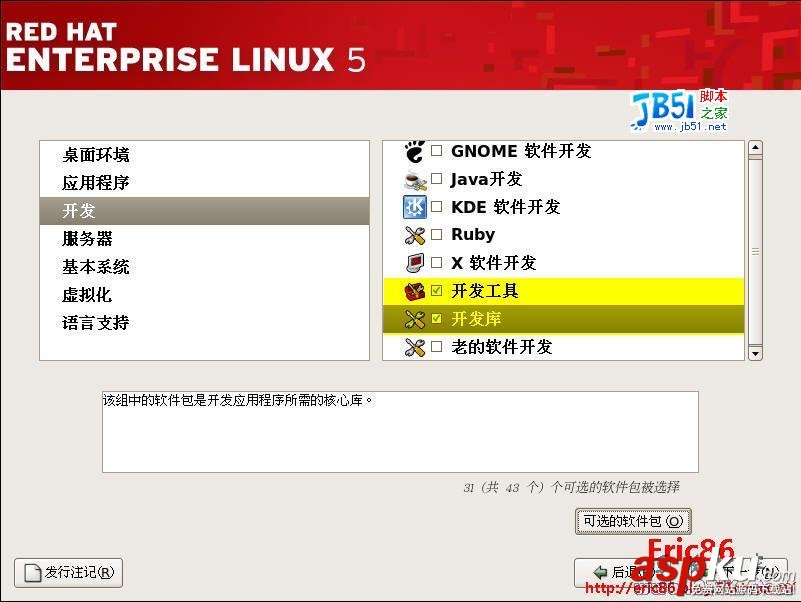Click the package group description text box

coord(400,432)
